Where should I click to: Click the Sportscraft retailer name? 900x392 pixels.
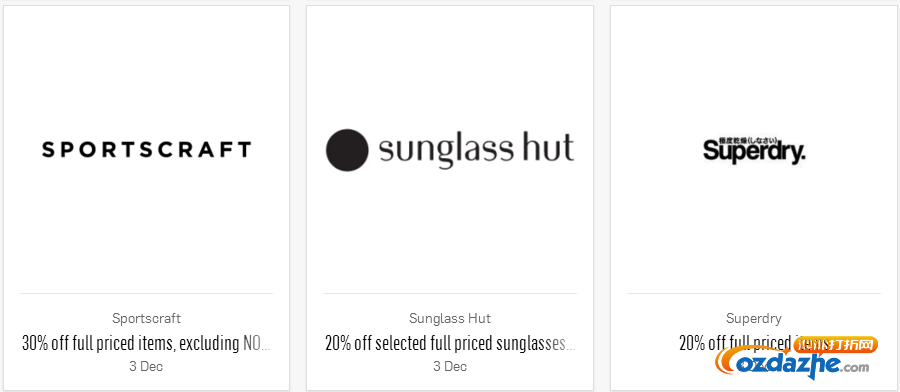pyautogui.click(x=146, y=318)
